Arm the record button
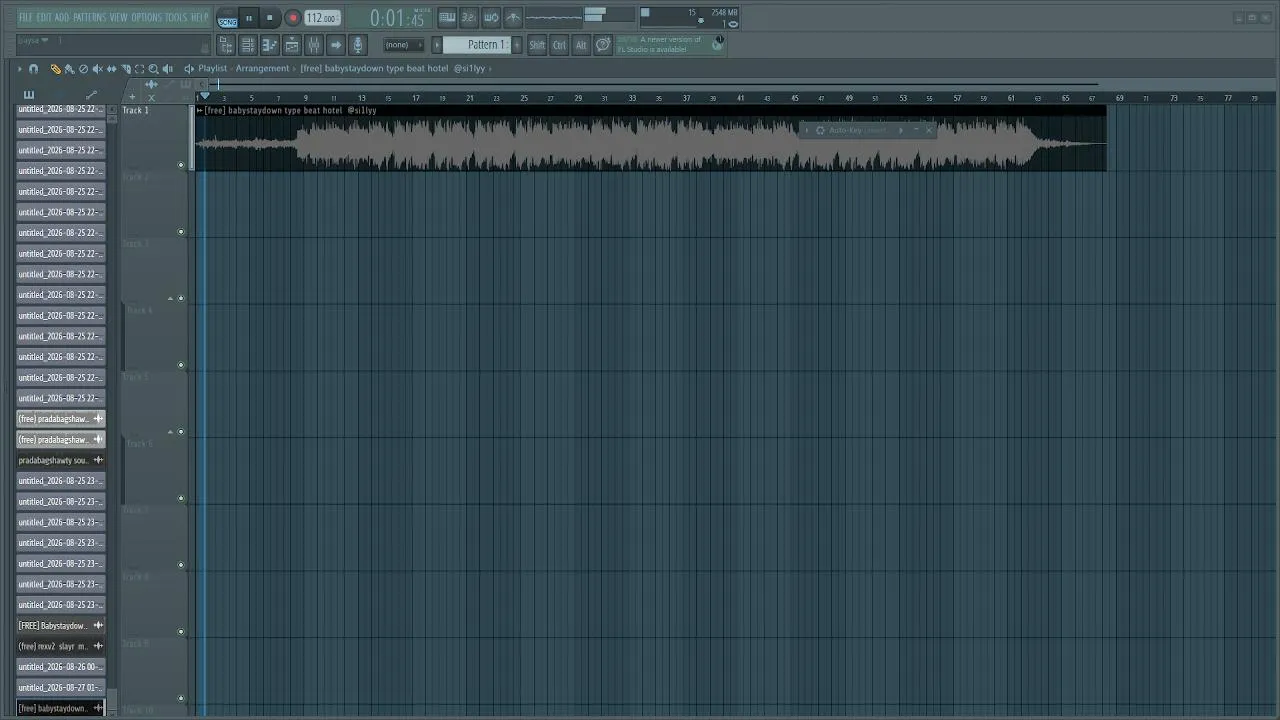 click(x=293, y=18)
